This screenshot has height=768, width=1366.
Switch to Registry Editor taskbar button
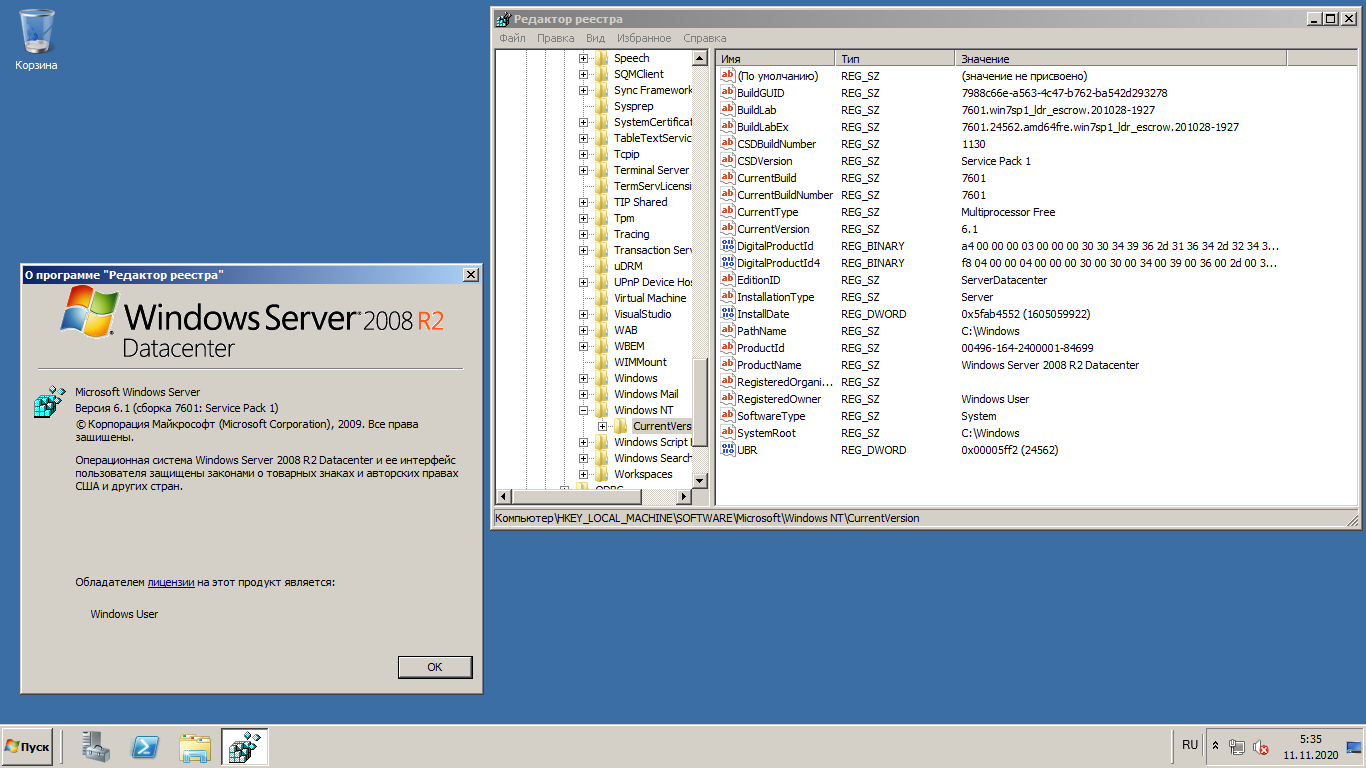[x=244, y=747]
